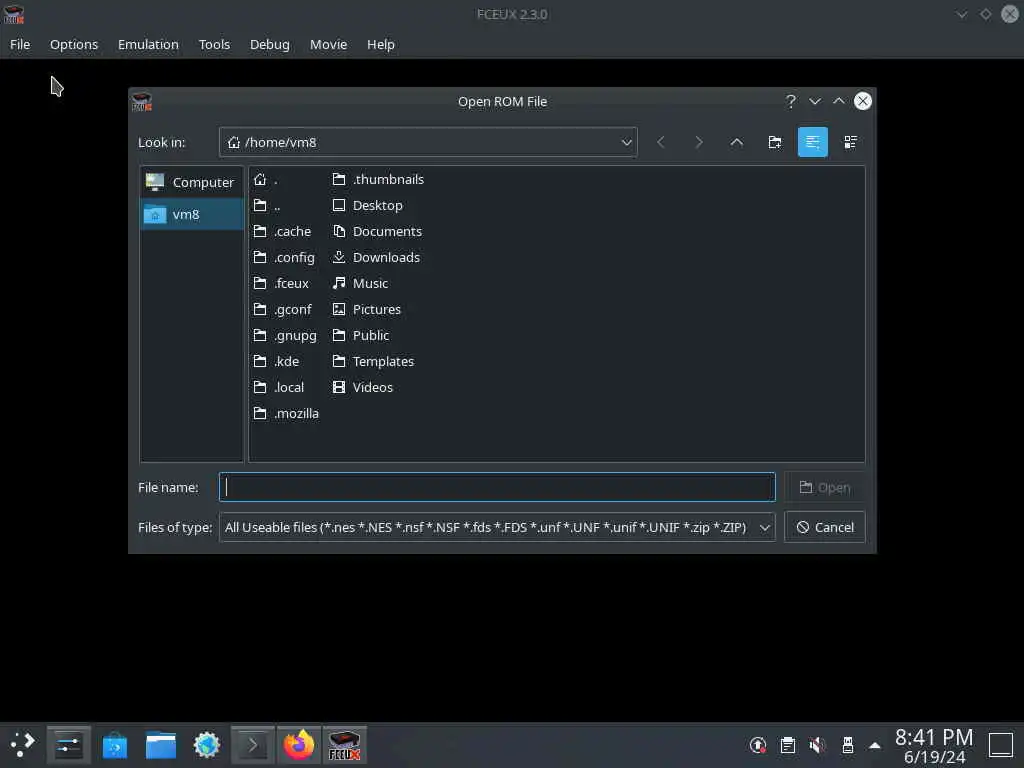Screen dimensions: 1024x768
Task: Open the Debug menu
Action: (x=270, y=44)
